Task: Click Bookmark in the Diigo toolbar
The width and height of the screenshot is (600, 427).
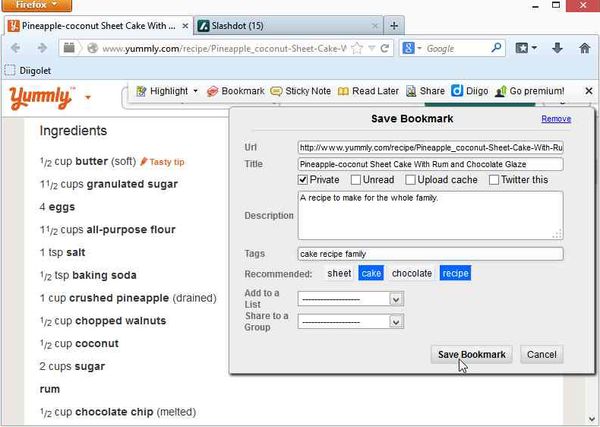Action: pos(235,91)
